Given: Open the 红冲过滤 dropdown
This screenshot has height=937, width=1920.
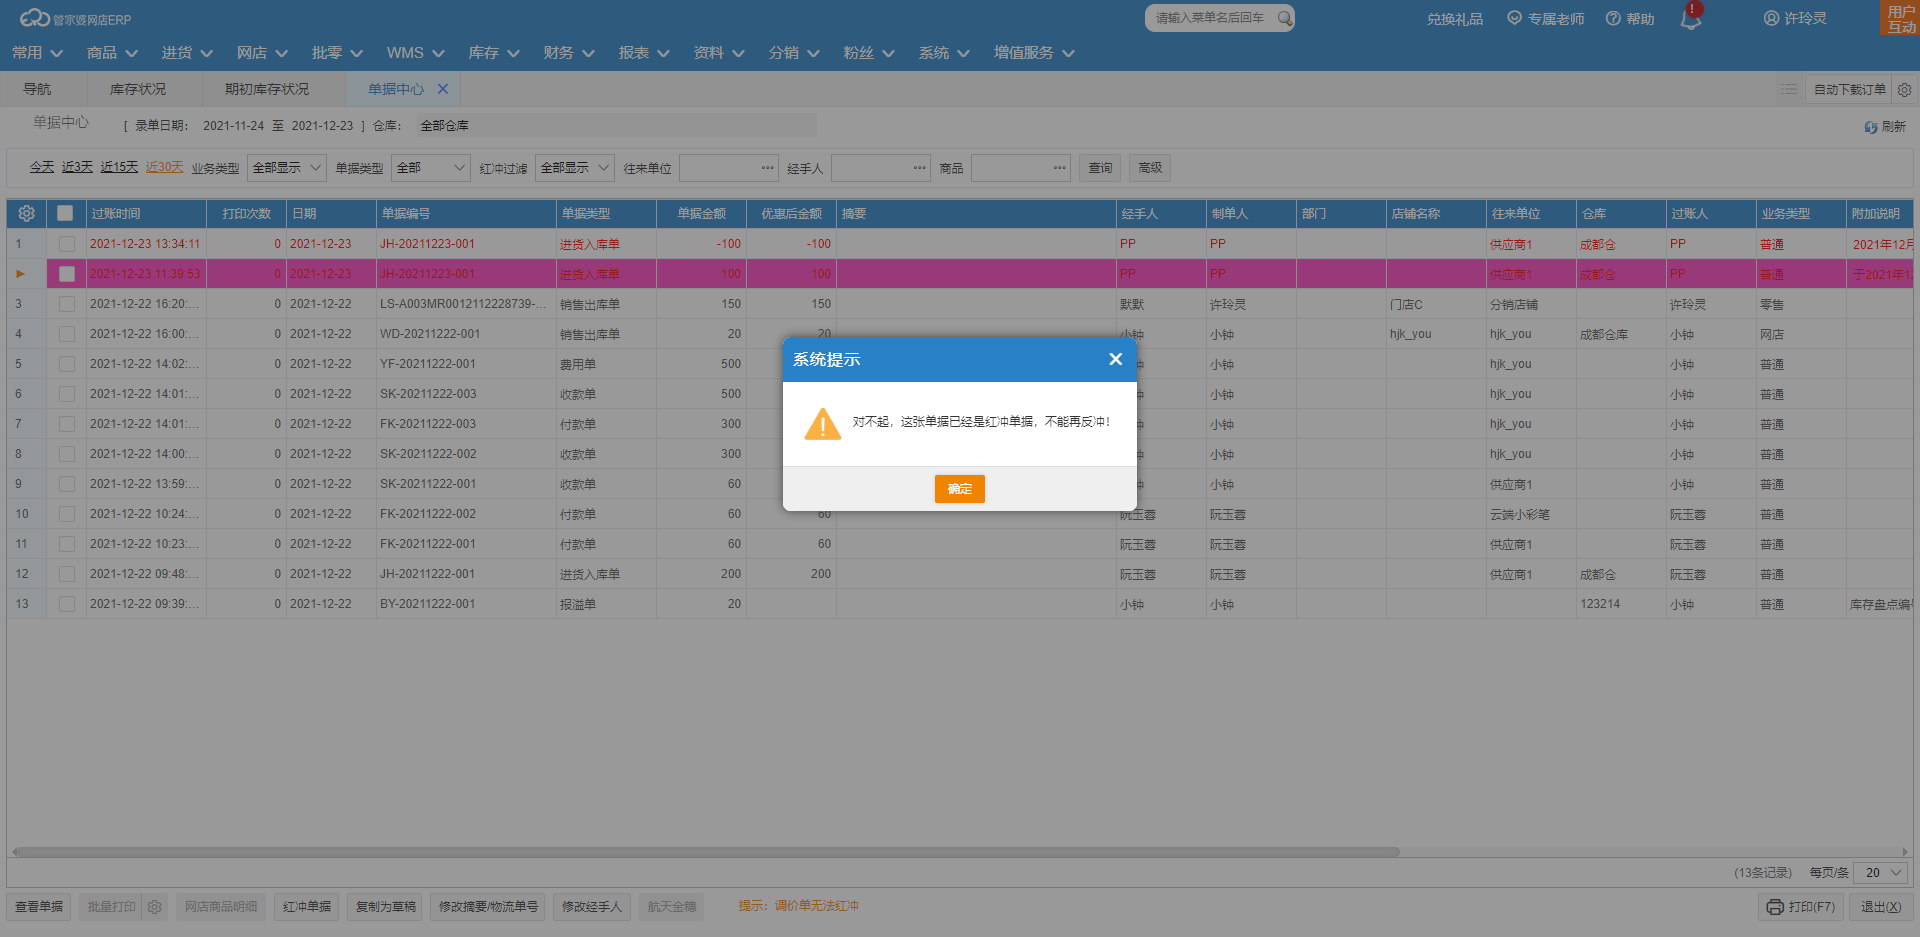Looking at the screenshot, I should [574, 168].
